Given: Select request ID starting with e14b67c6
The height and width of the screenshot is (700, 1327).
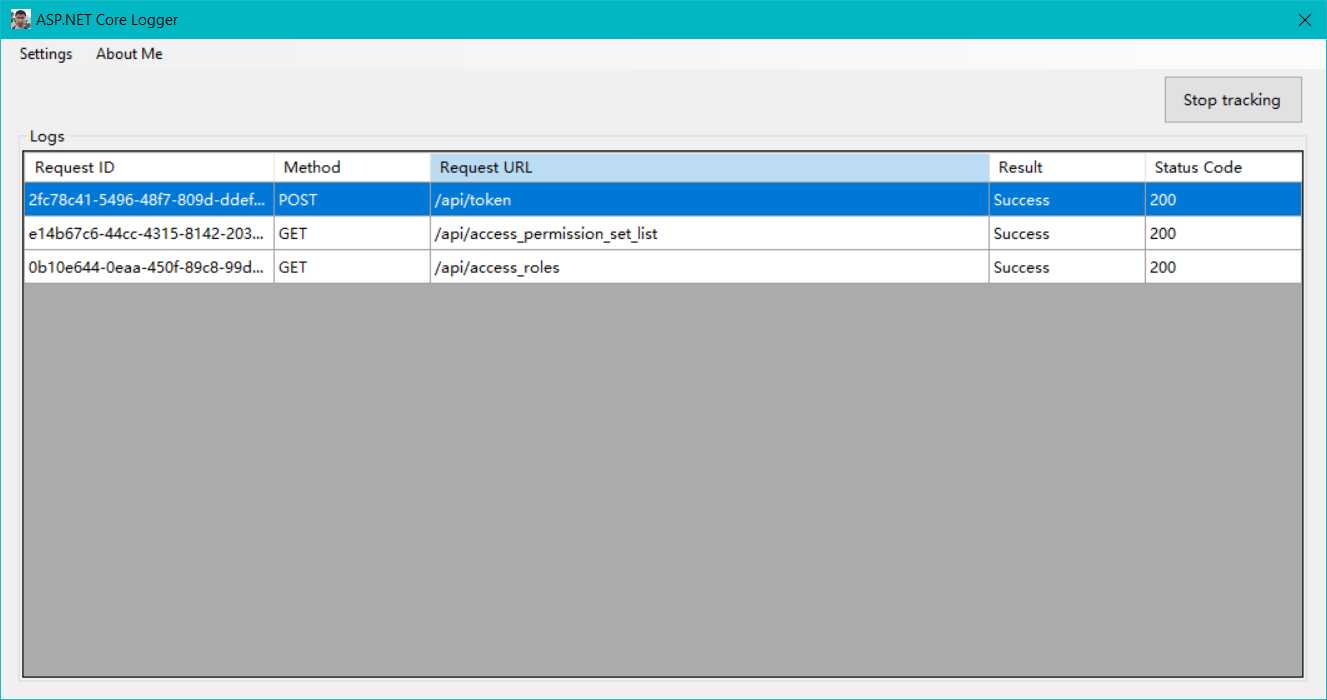Looking at the screenshot, I should tap(149, 234).
